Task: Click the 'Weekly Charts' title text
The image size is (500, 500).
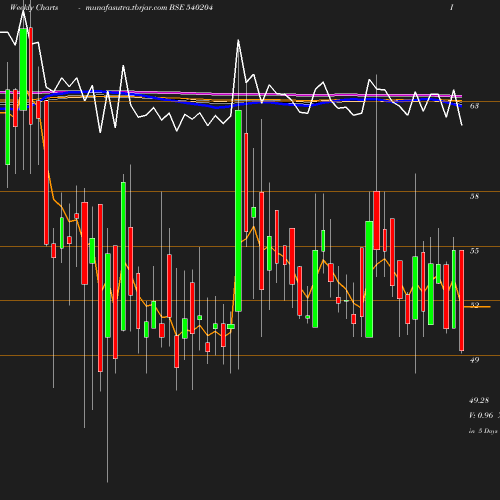Action: pyautogui.click(x=34, y=7)
